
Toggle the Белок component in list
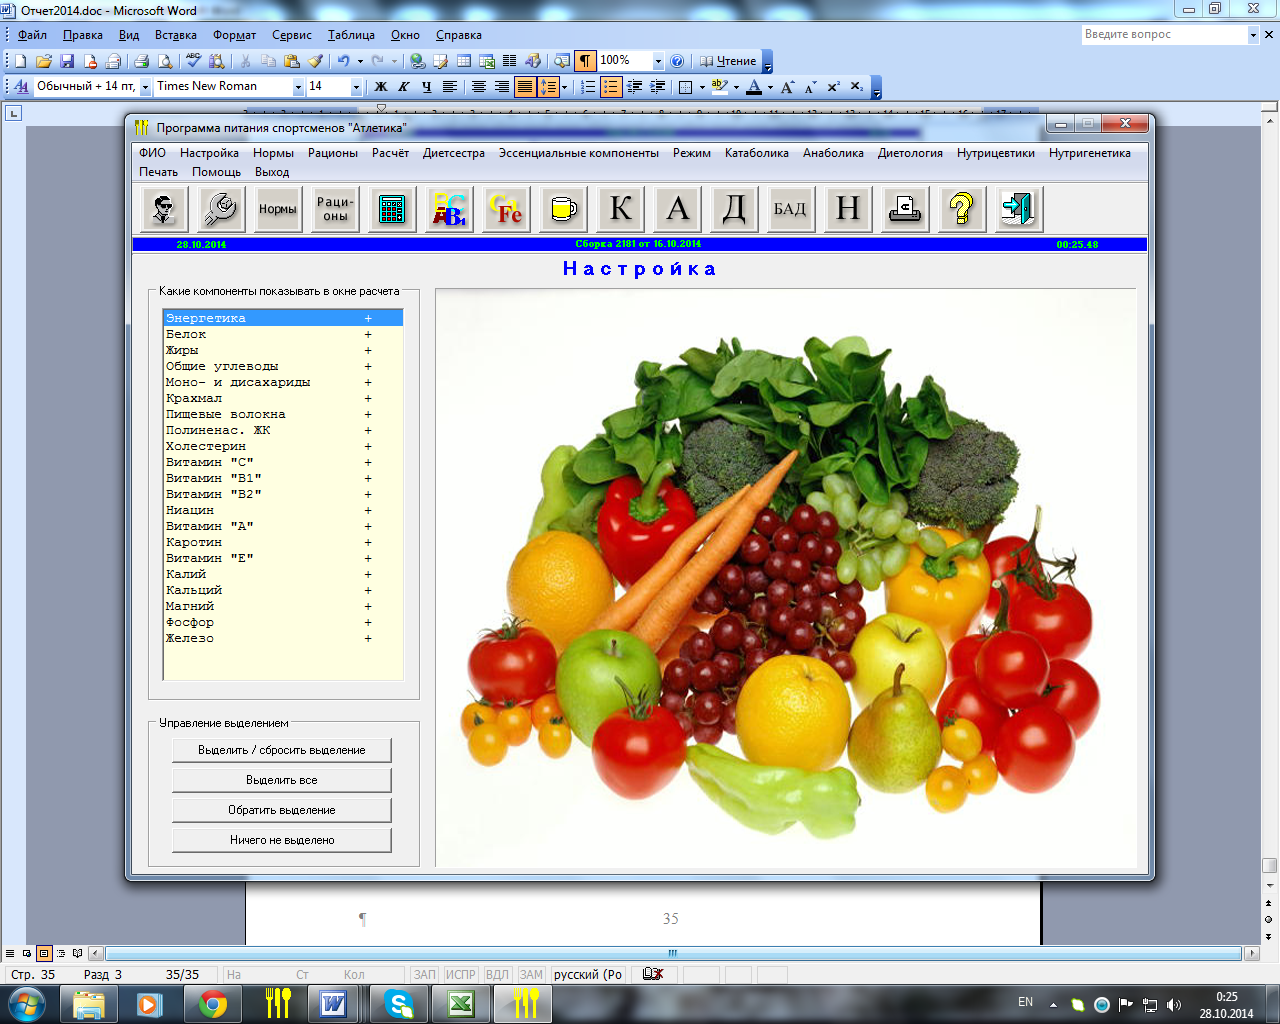tap(282, 334)
